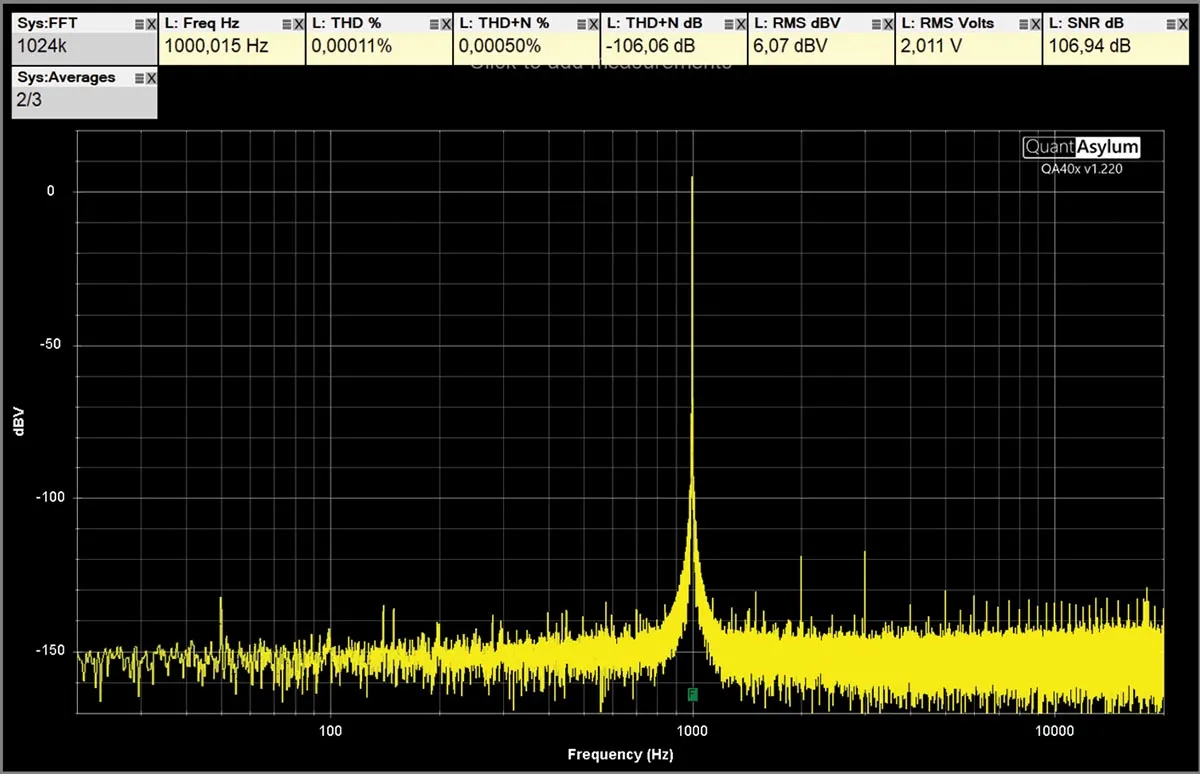Close the L: RMS Volts measurement tile
The image size is (1200, 774).
1036,23
